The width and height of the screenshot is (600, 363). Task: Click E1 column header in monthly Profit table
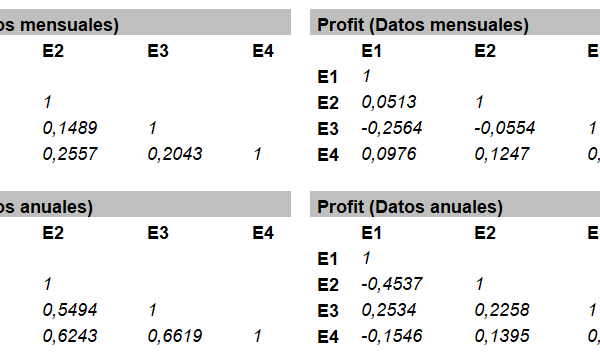(372, 51)
